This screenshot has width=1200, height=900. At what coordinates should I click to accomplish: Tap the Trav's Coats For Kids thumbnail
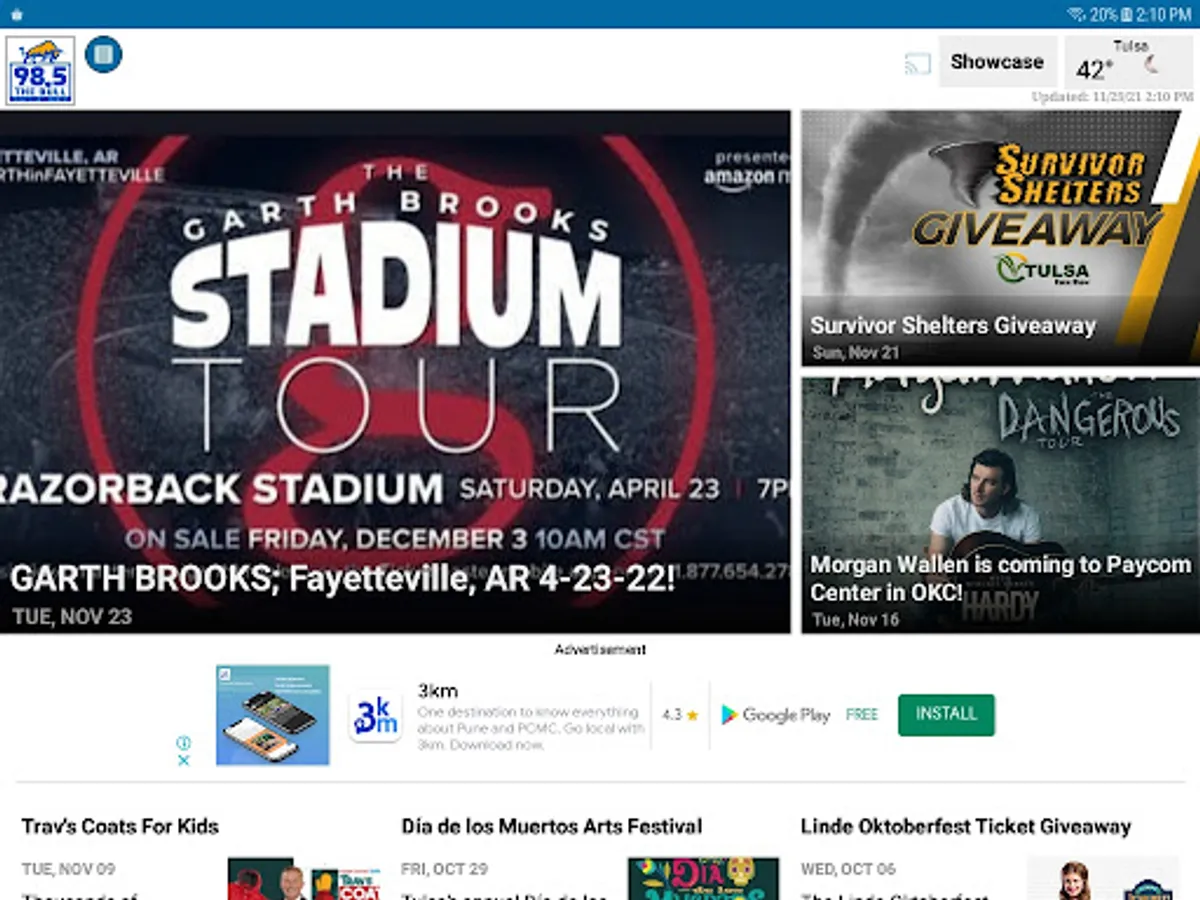tap(304, 879)
